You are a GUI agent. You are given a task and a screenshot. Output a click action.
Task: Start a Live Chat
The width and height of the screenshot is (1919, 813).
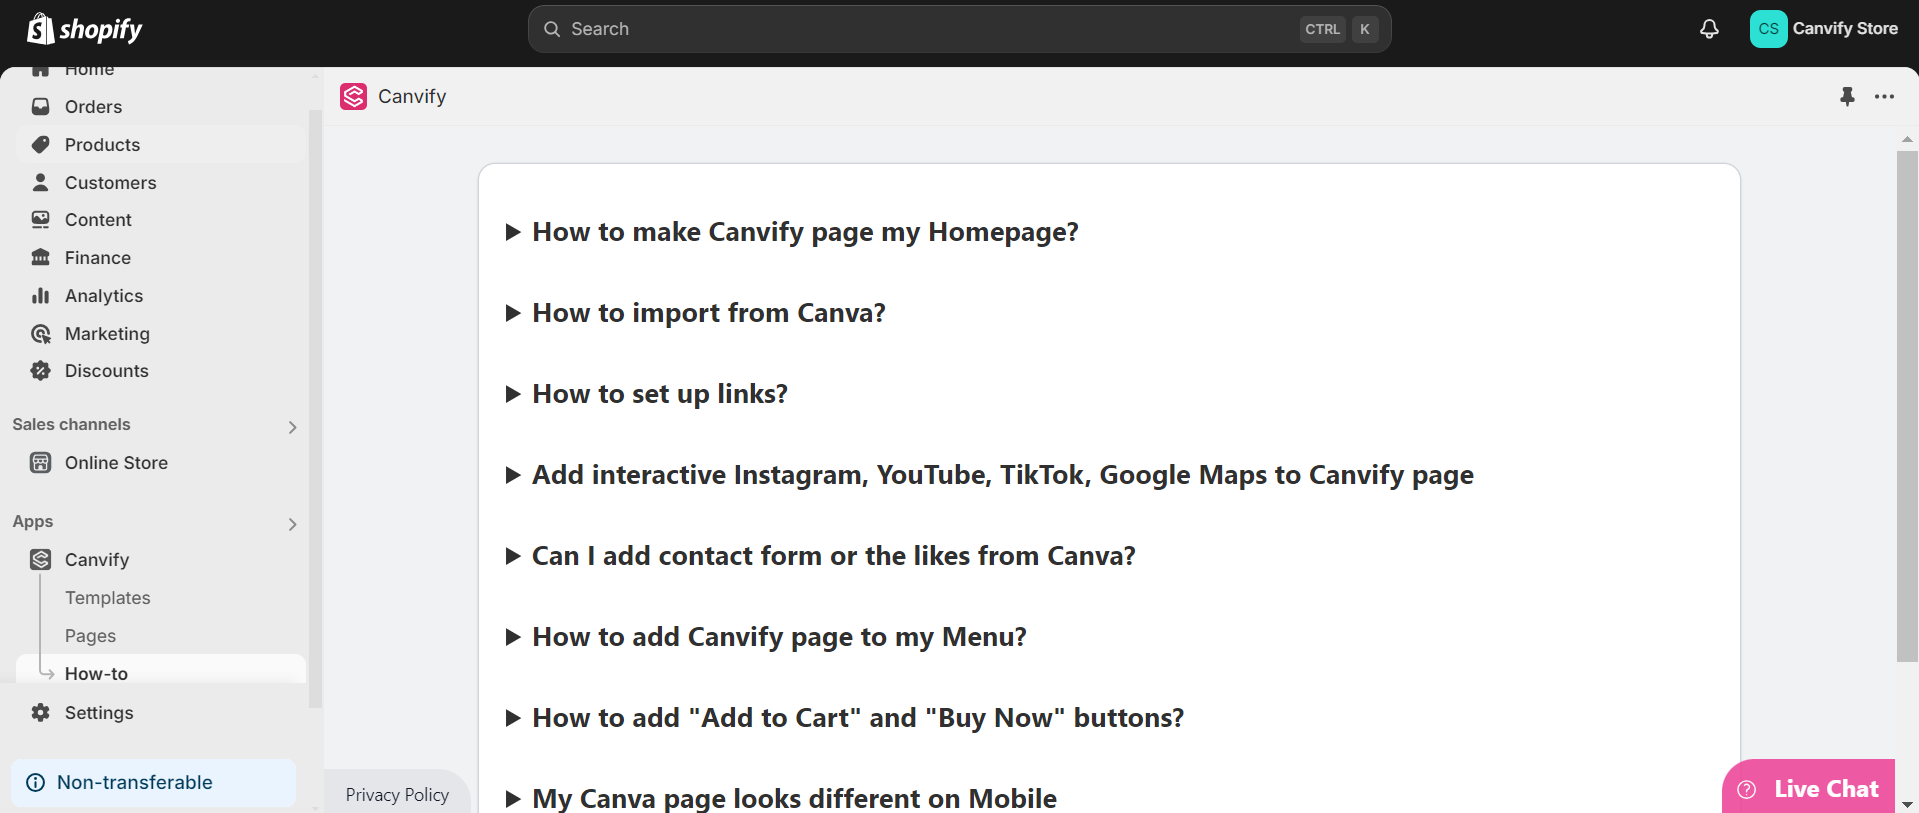click(x=1808, y=788)
